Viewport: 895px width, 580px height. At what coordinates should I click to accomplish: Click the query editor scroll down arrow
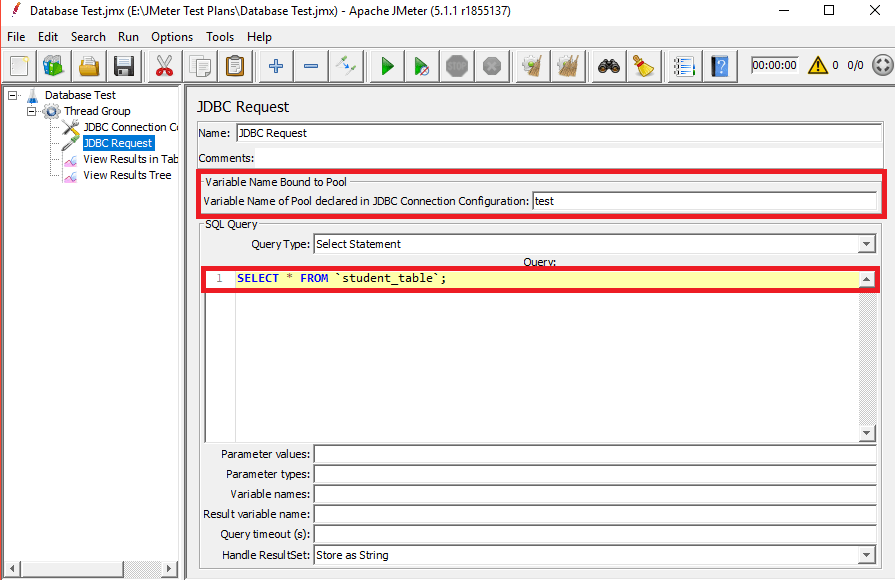tap(867, 433)
